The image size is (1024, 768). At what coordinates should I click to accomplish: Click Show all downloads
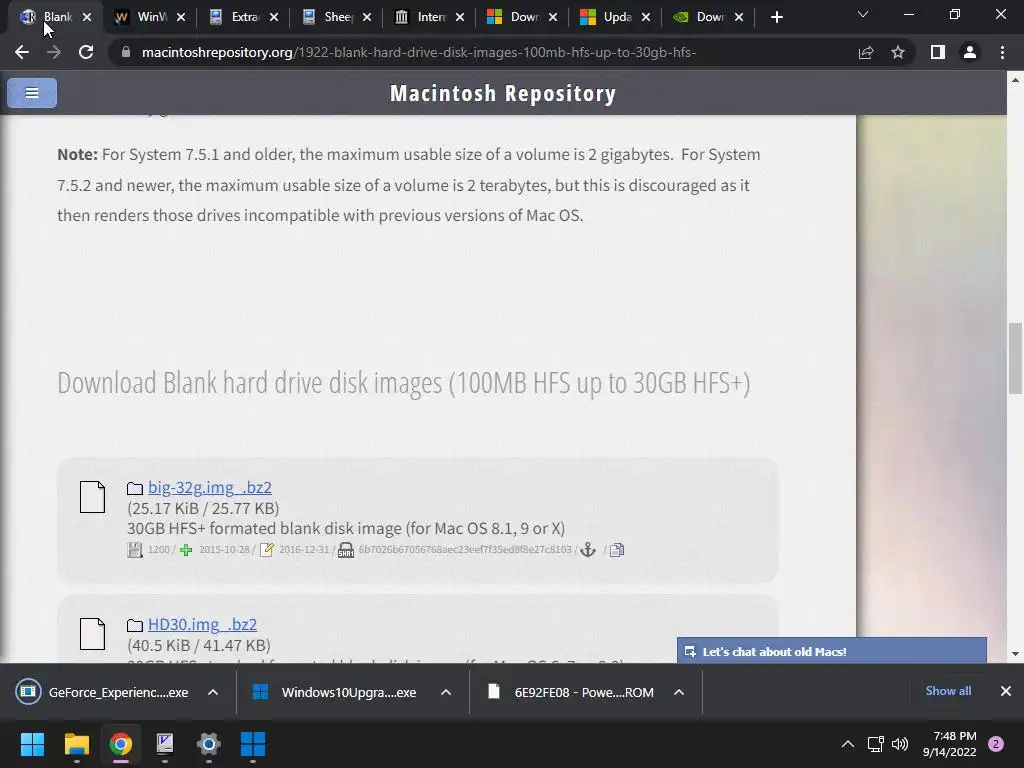point(948,691)
